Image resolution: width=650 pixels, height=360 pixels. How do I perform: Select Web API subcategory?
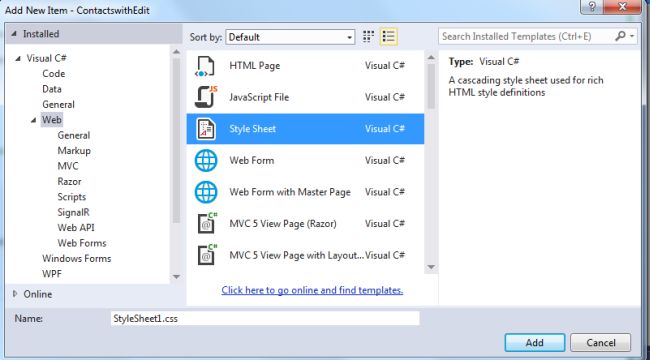tap(76, 228)
